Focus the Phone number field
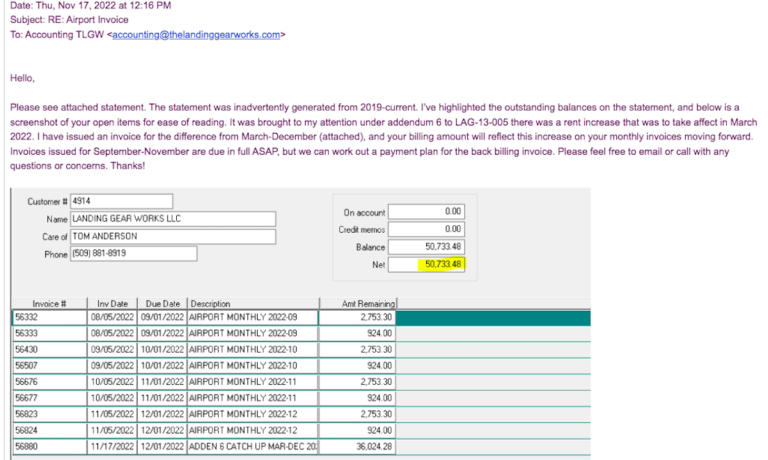The height and width of the screenshot is (460, 768). coord(133,254)
